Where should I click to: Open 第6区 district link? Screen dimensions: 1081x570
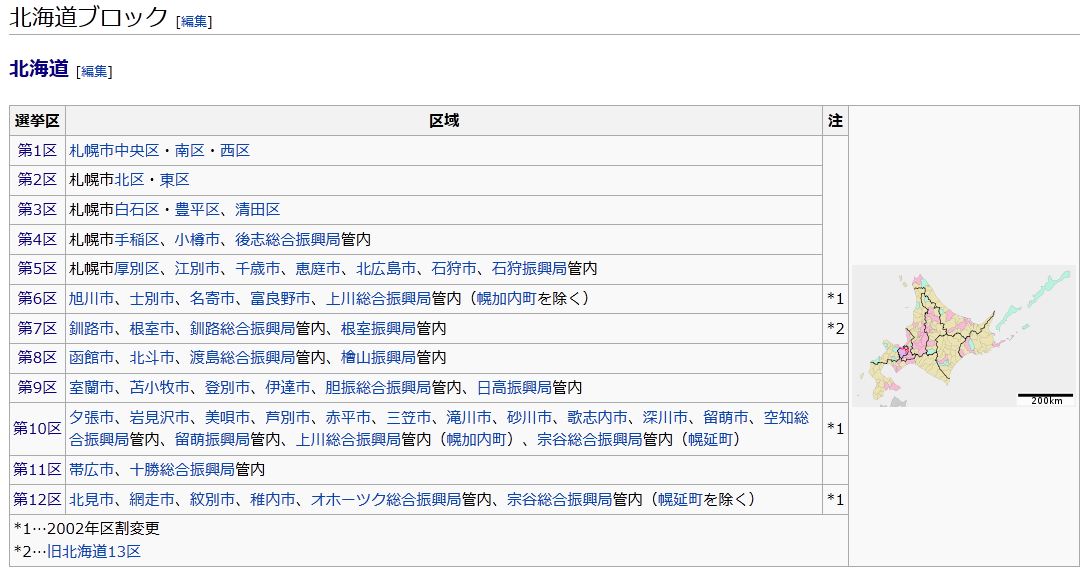[x=37, y=298]
